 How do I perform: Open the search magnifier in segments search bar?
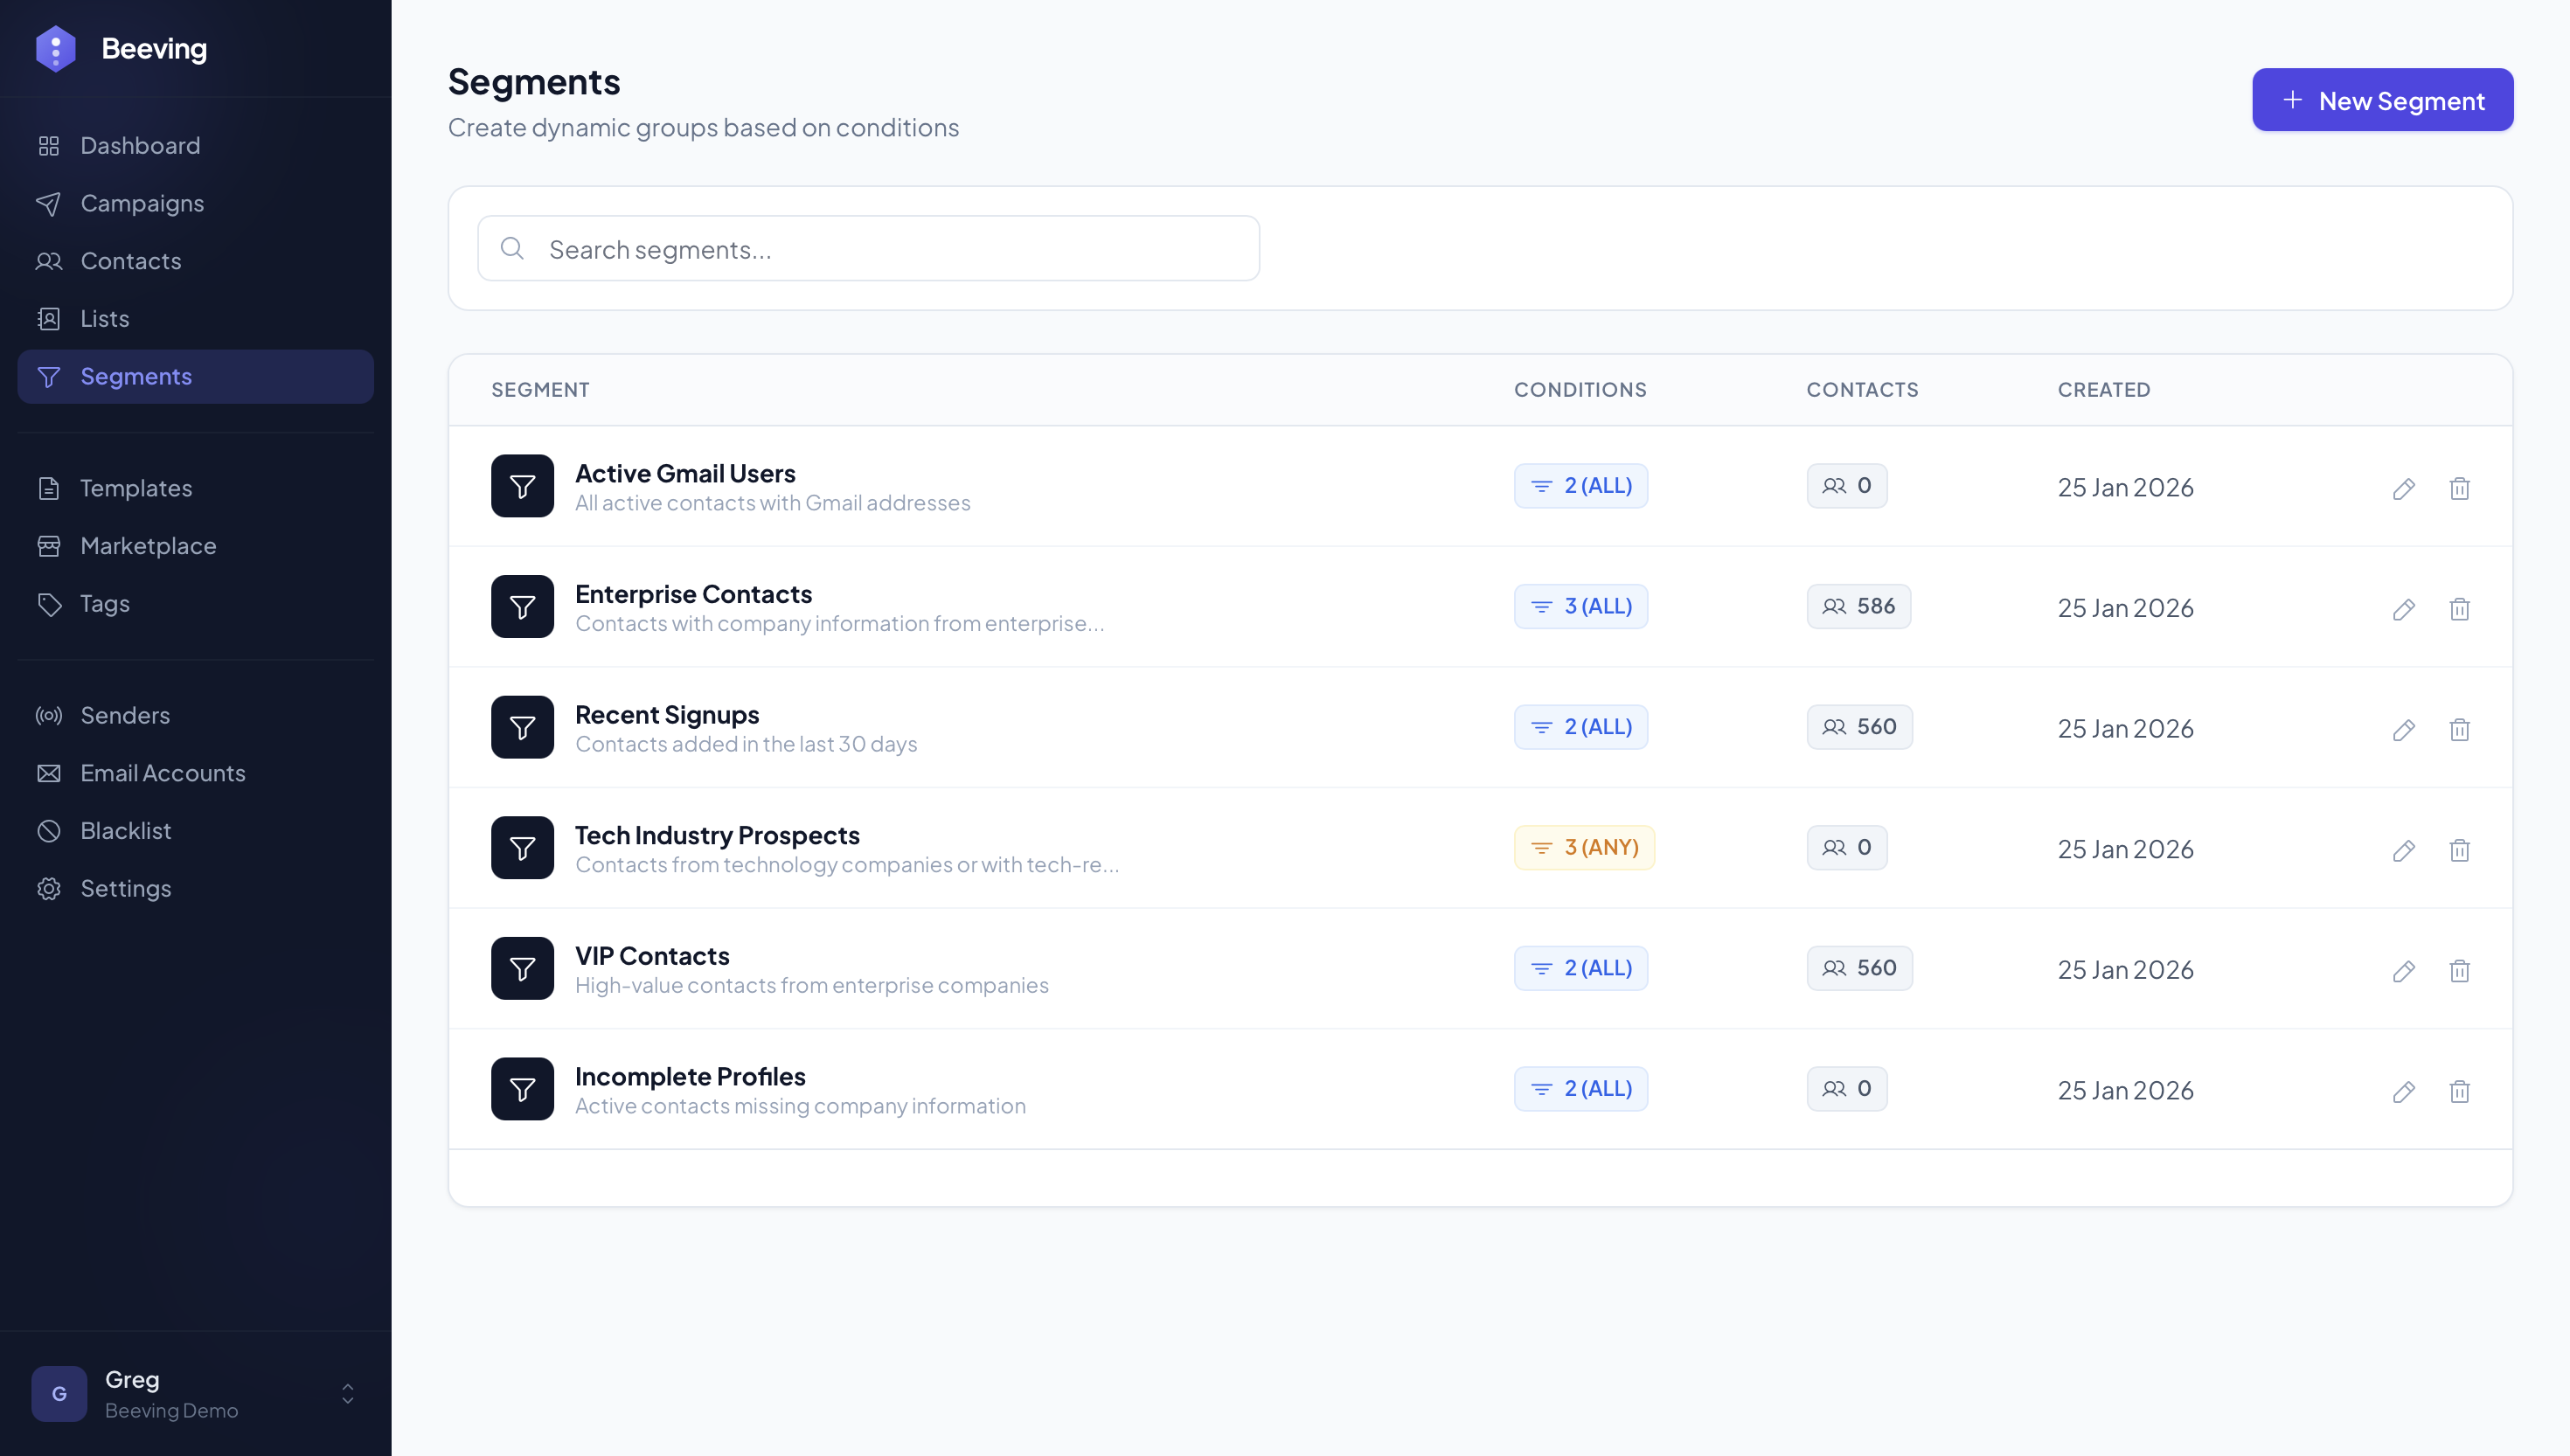tap(513, 248)
